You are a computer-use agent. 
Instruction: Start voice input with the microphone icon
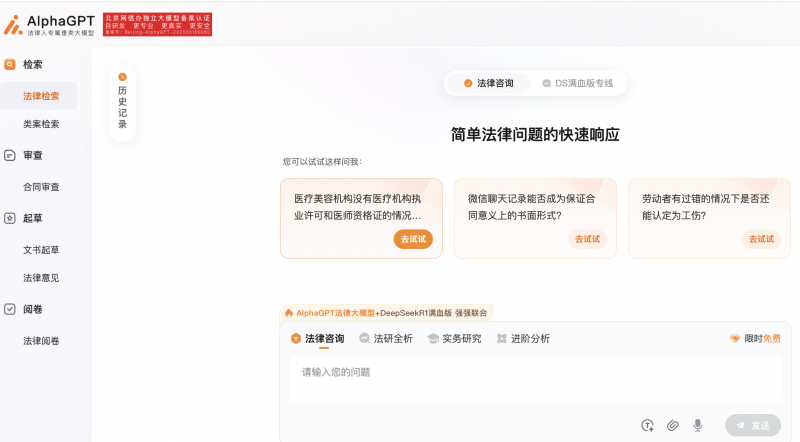pos(698,425)
